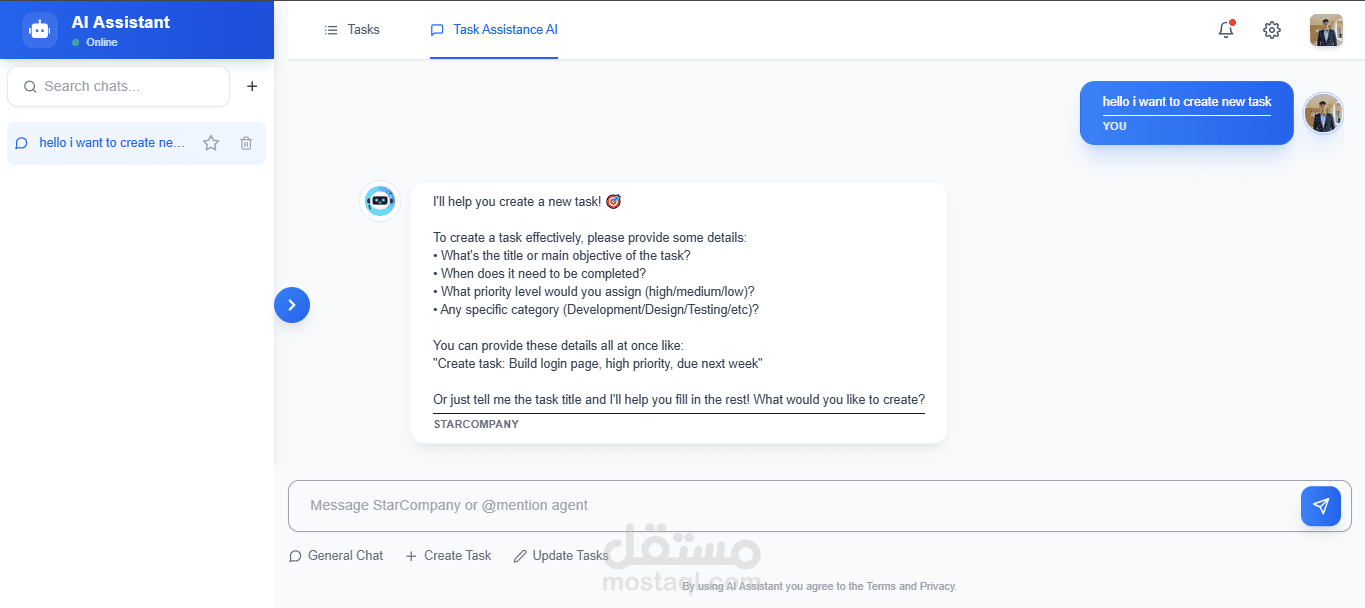Click the YOU label under the sent message
Image resolution: width=1365 pixels, height=608 pixels.
click(1115, 127)
